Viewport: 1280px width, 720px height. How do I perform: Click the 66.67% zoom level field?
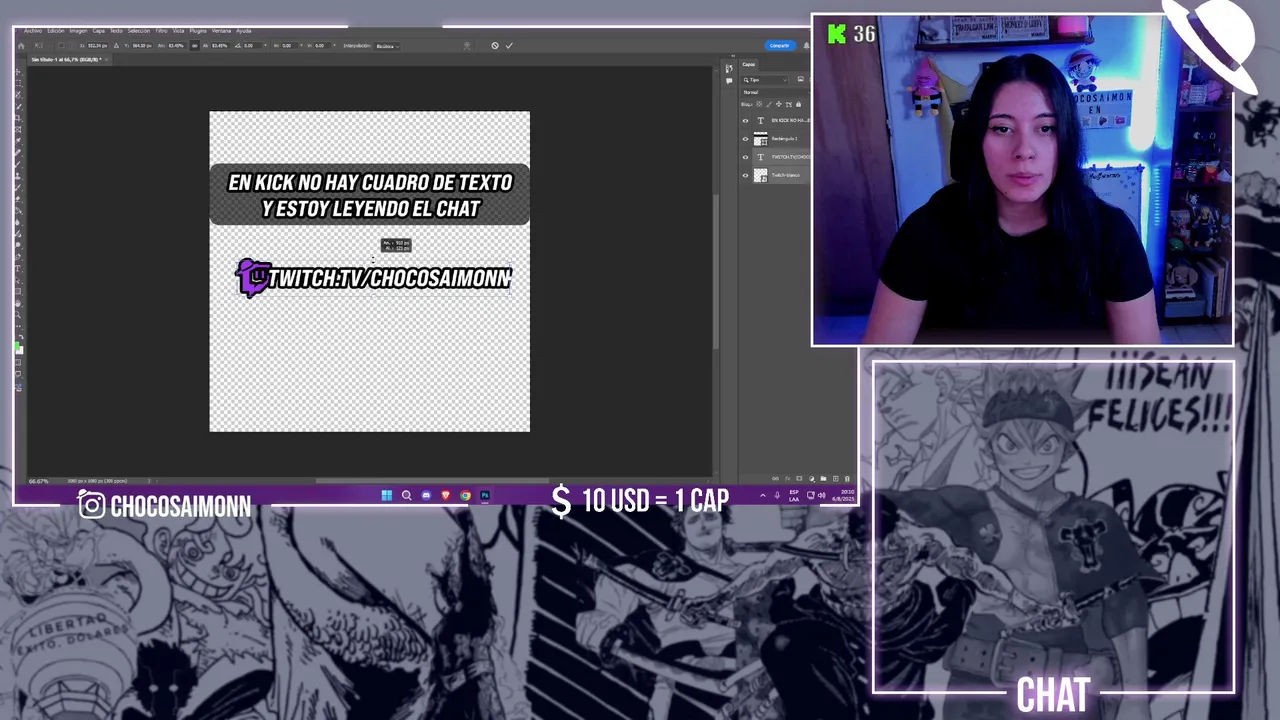coord(39,481)
